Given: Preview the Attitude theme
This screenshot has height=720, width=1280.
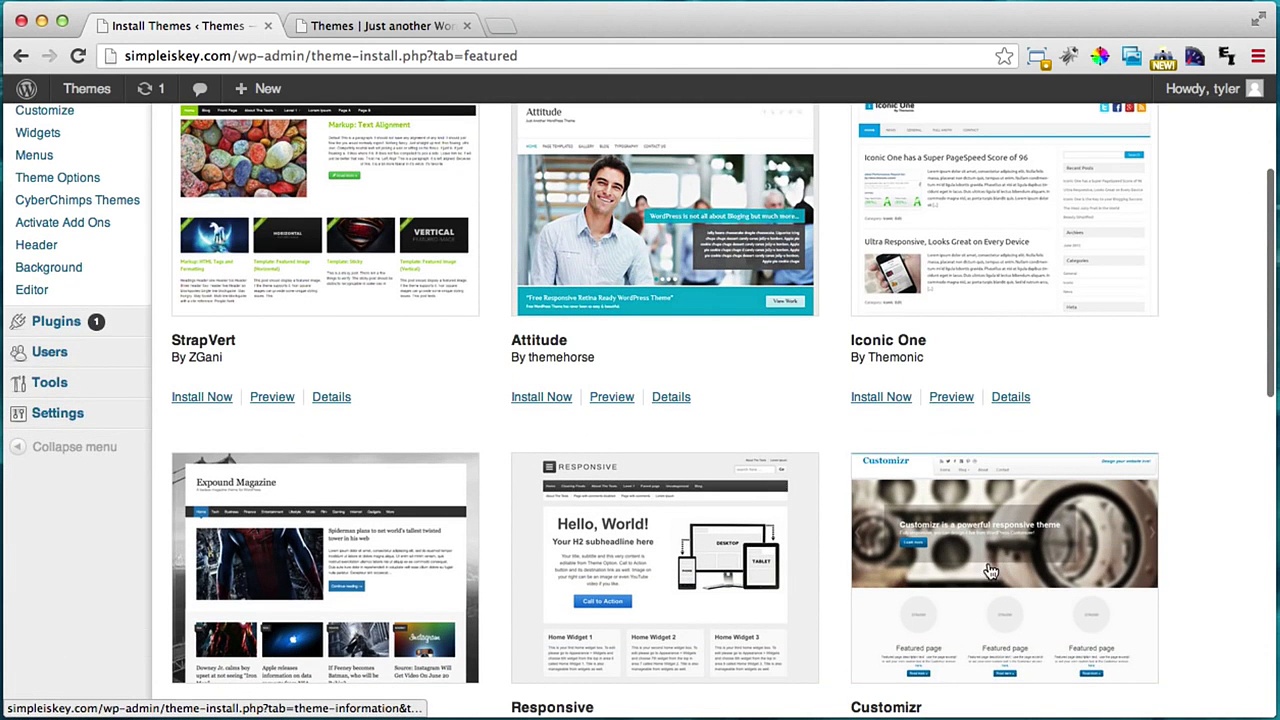Looking at the screenshot, I should coord(612,397).
